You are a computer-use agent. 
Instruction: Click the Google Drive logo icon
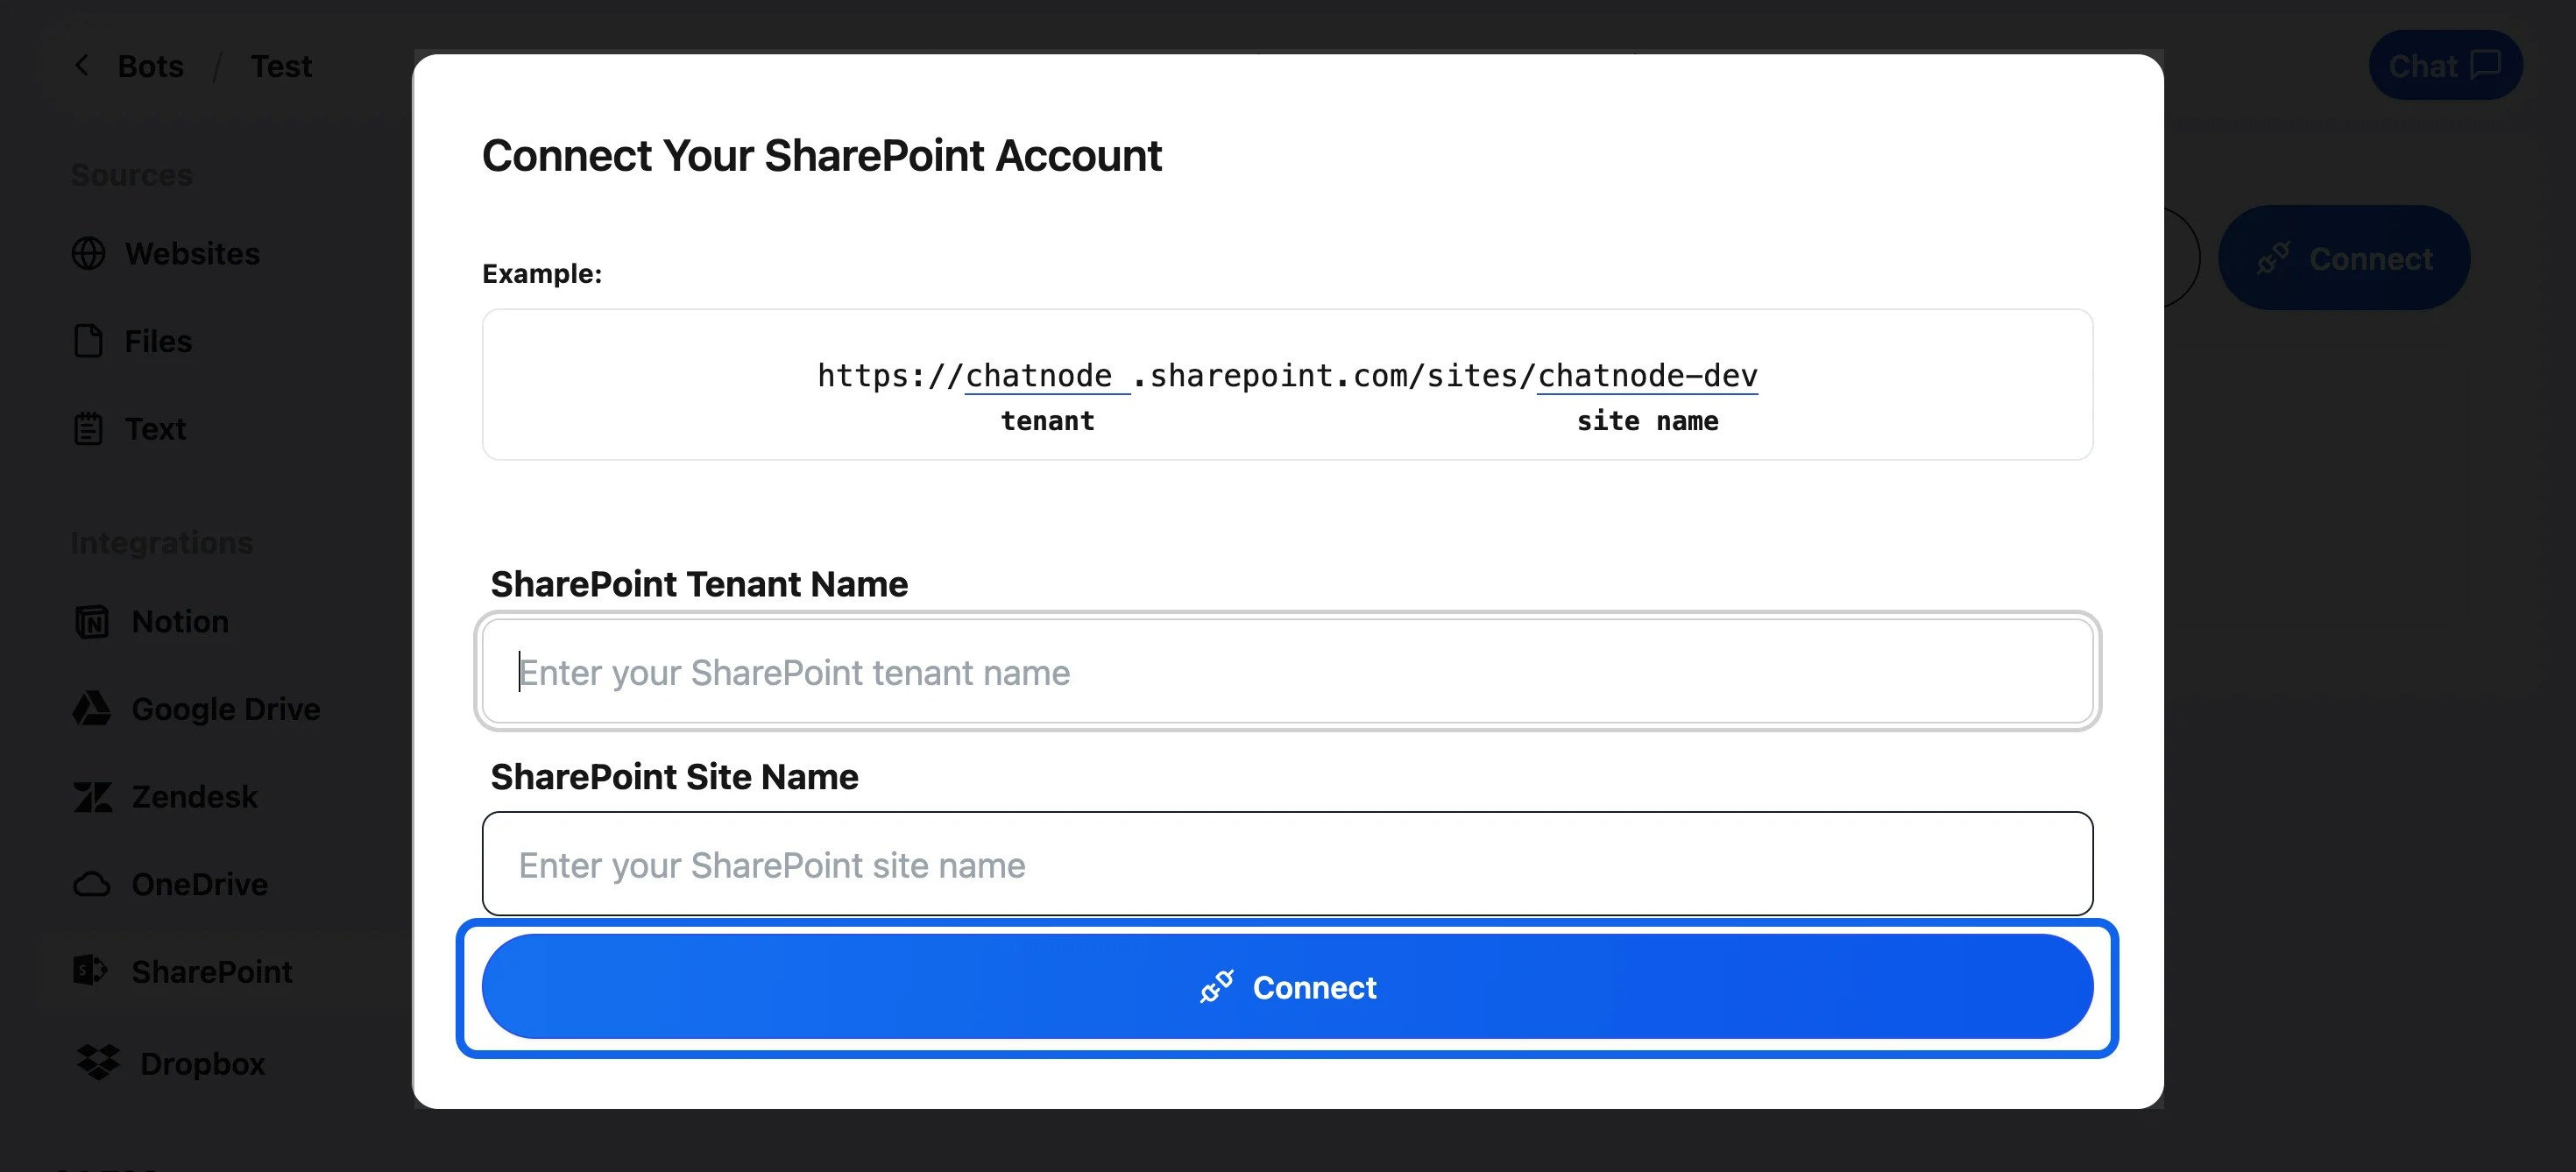coord(92,709)
